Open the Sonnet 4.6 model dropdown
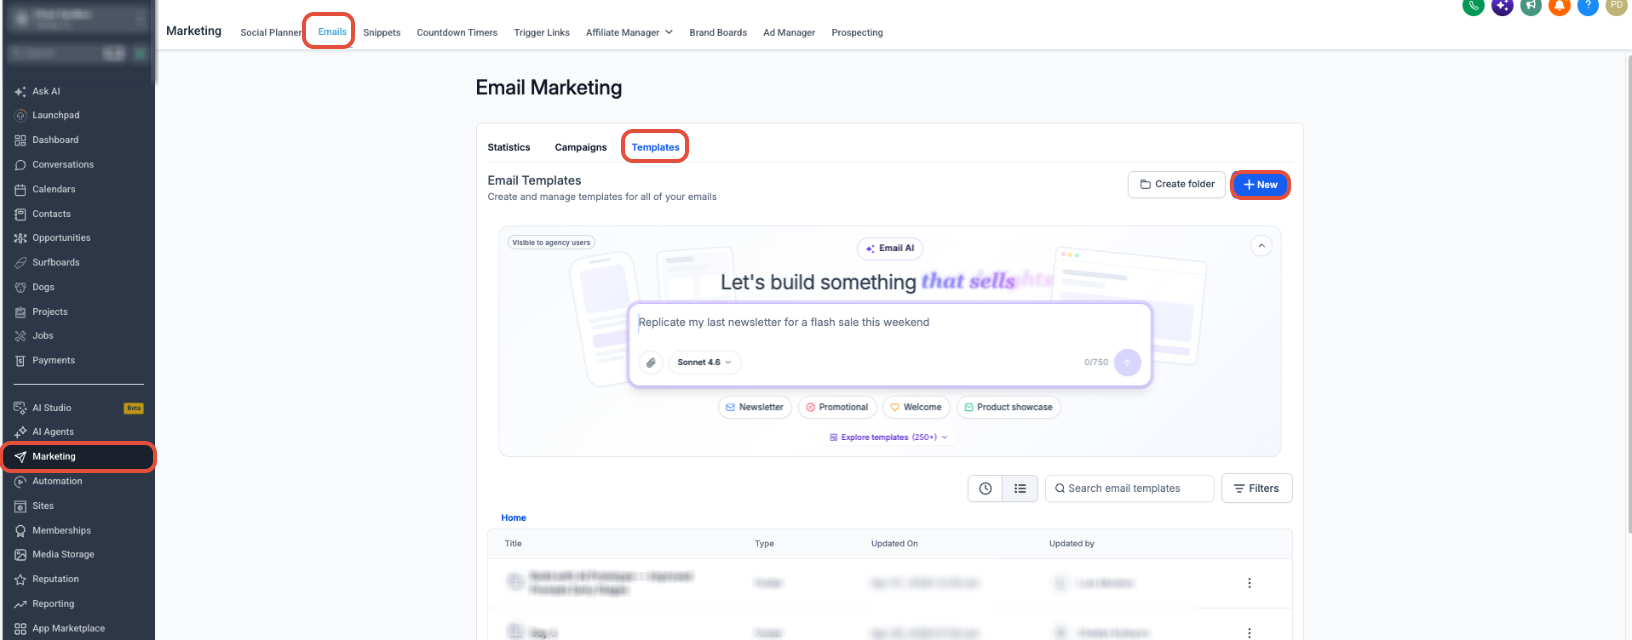This screenshot has width=1632, height=640. coord(704,362)
